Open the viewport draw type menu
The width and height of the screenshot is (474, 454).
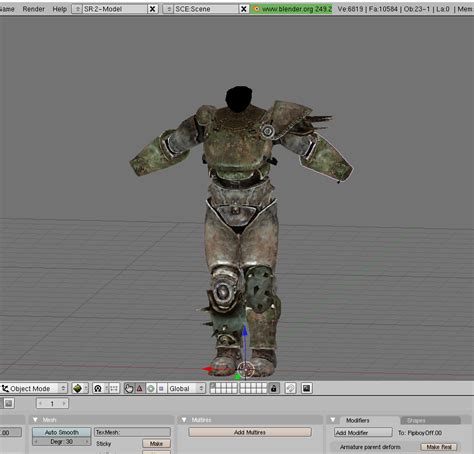(80, 388)
